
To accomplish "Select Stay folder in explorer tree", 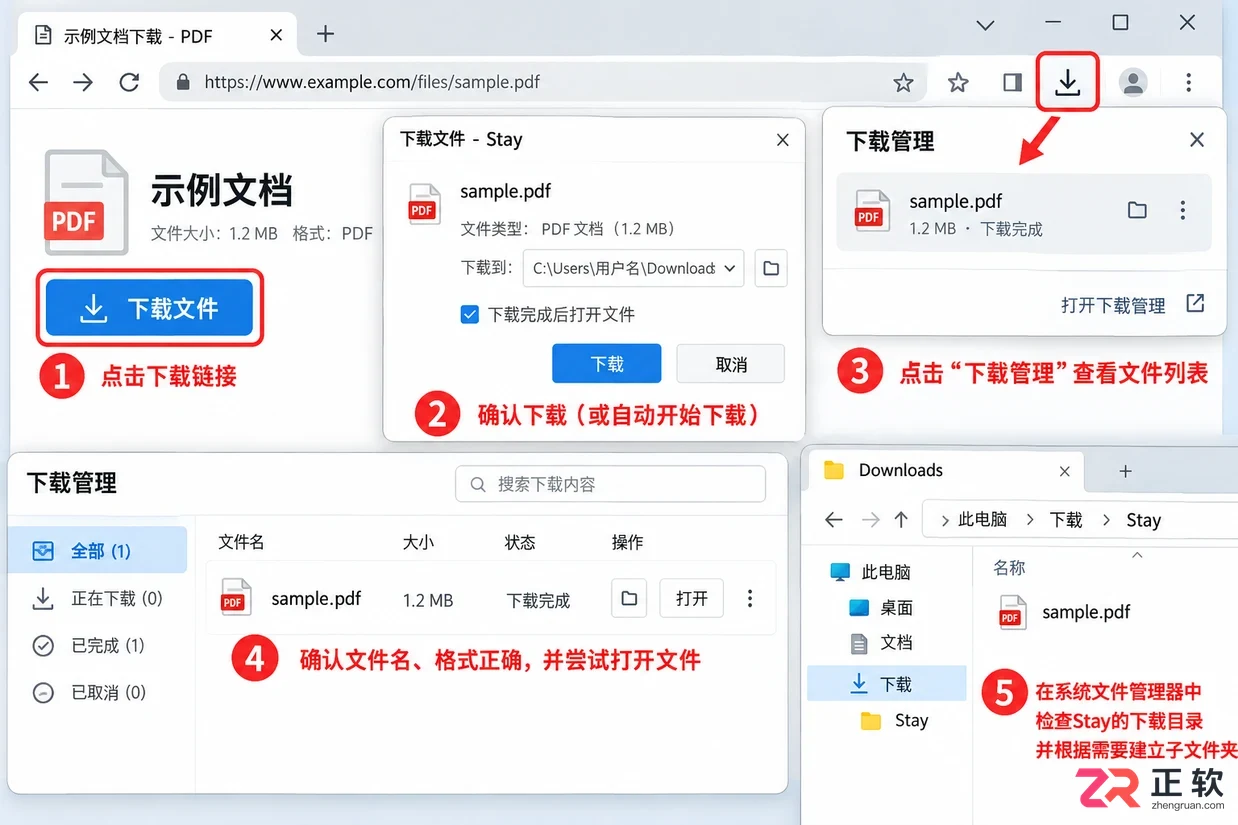I will point(895,720).
